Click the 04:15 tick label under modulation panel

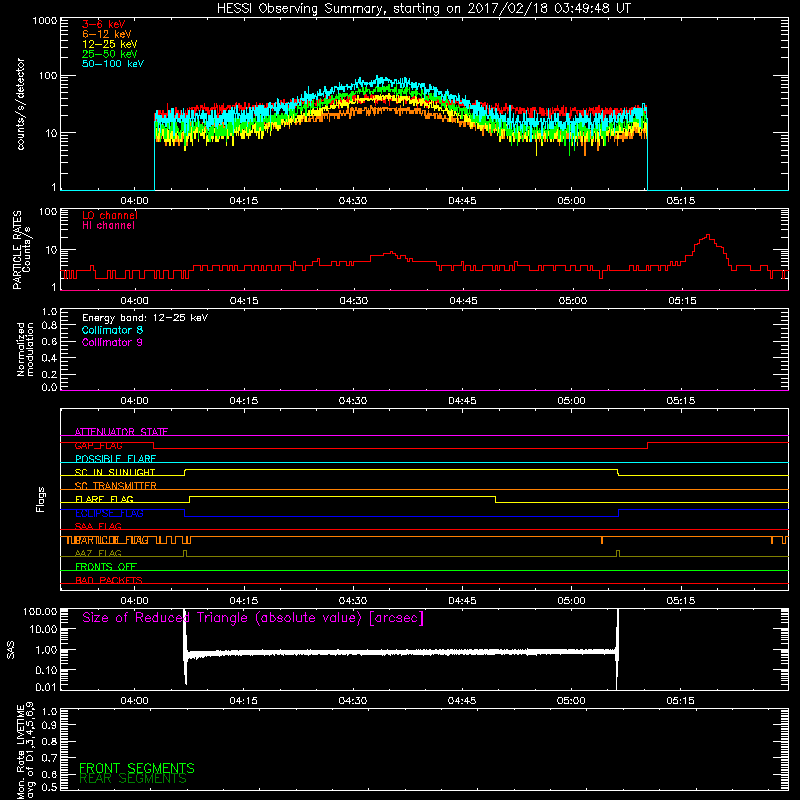[243, 401]
